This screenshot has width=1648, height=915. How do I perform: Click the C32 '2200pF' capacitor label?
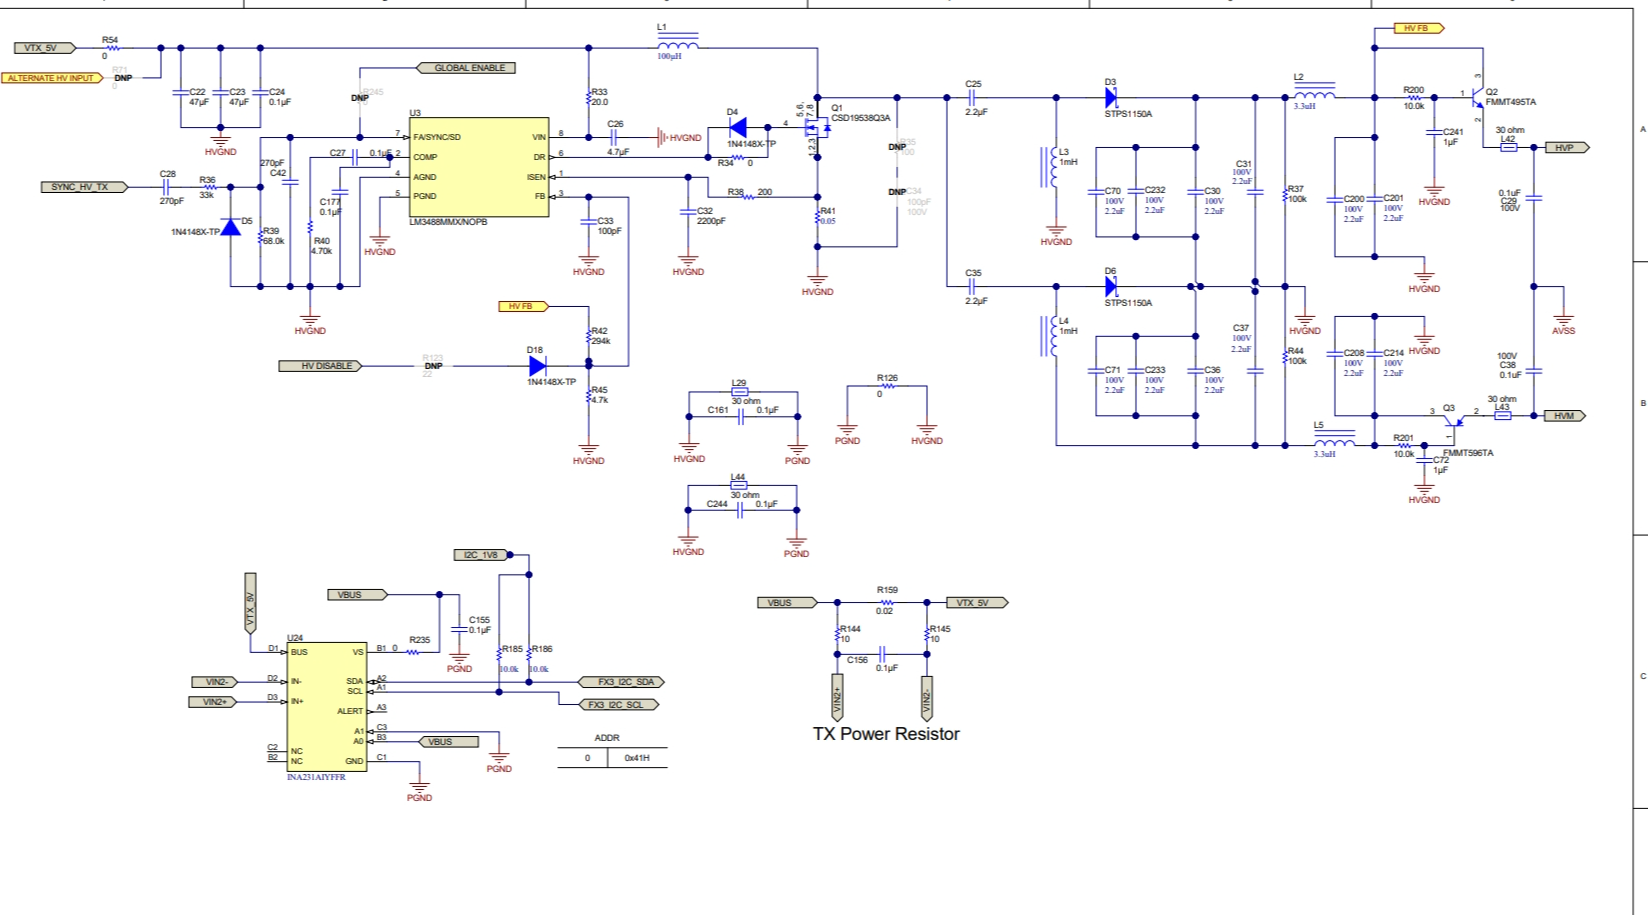pyautogui.click(x=712, y=221)
